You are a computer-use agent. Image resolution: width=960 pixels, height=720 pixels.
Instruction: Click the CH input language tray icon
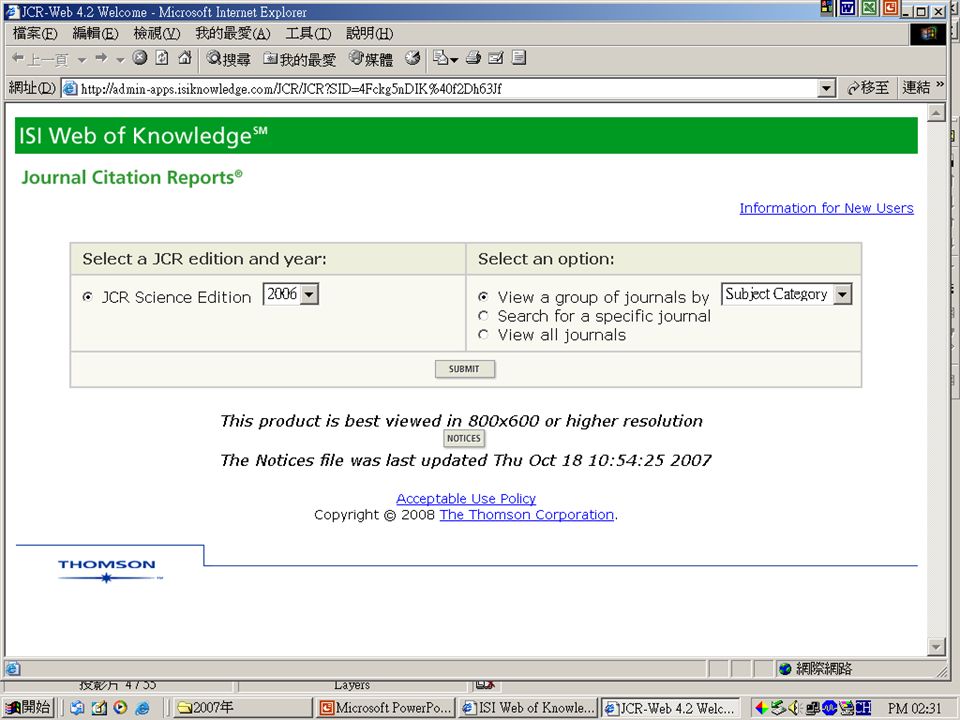tap(864, 708)
